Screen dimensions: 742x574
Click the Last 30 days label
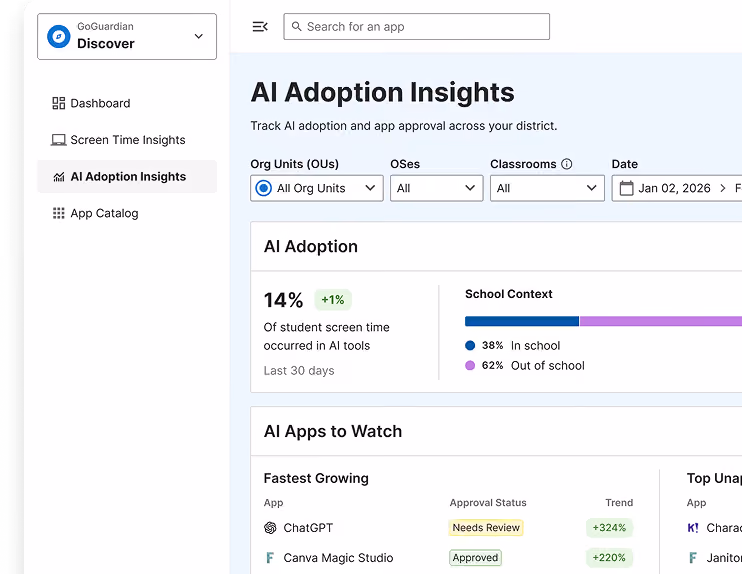299,371
